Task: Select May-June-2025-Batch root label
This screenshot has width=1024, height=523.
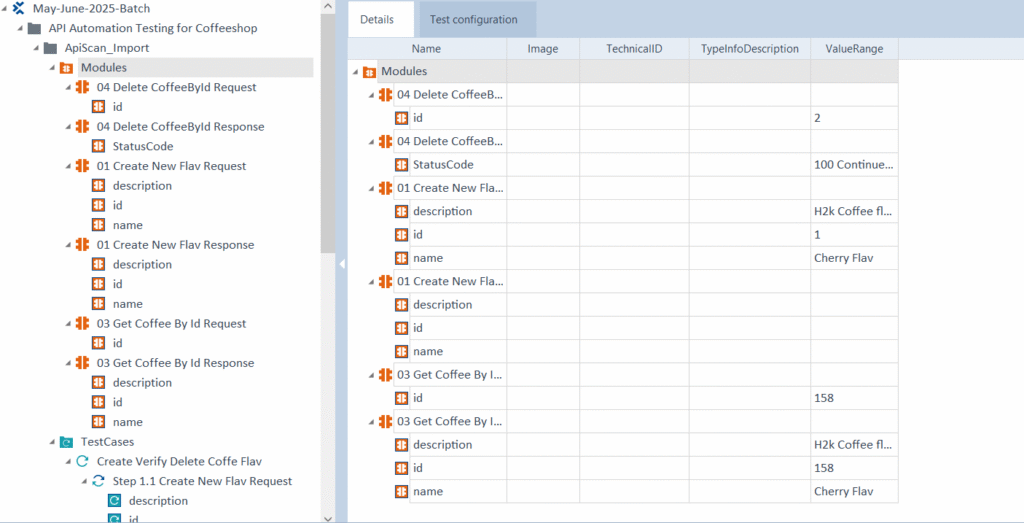Action: coord(91,9)
